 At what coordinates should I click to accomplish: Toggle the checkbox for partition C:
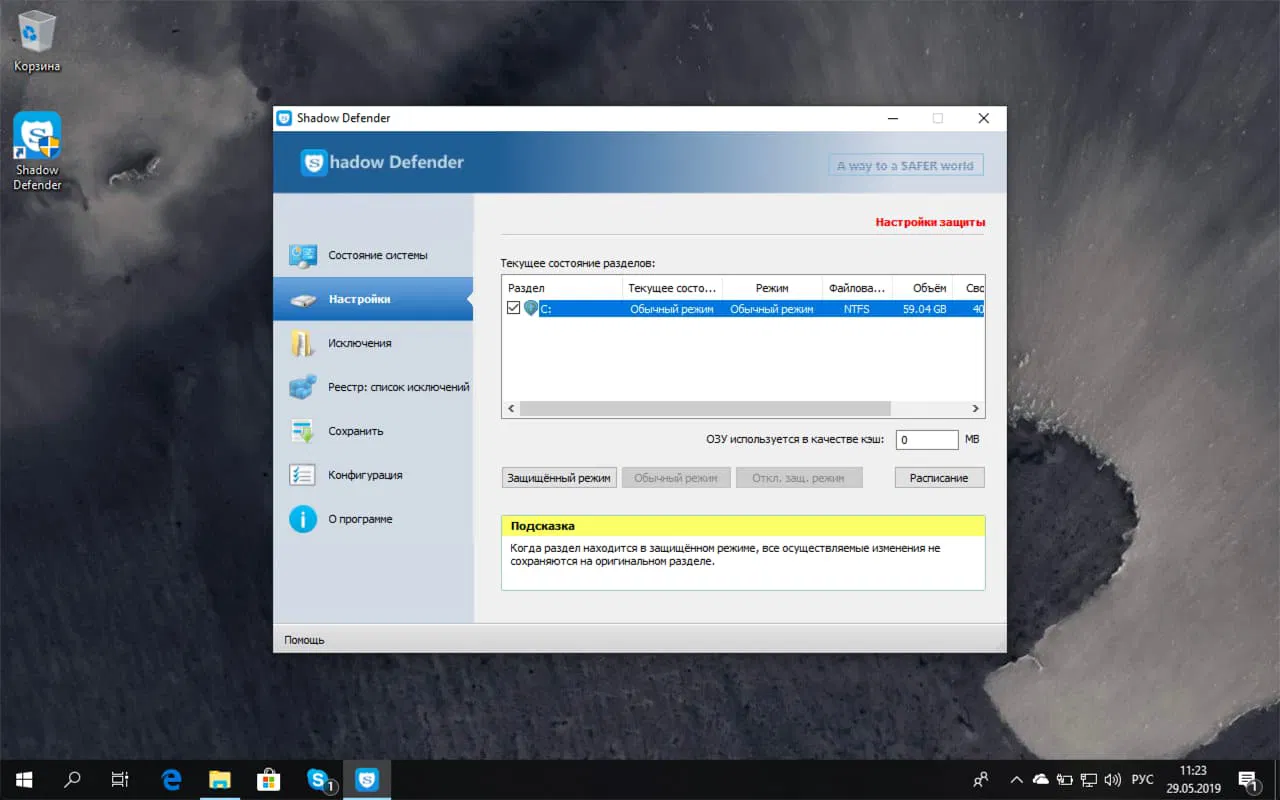tap(514, 309)
